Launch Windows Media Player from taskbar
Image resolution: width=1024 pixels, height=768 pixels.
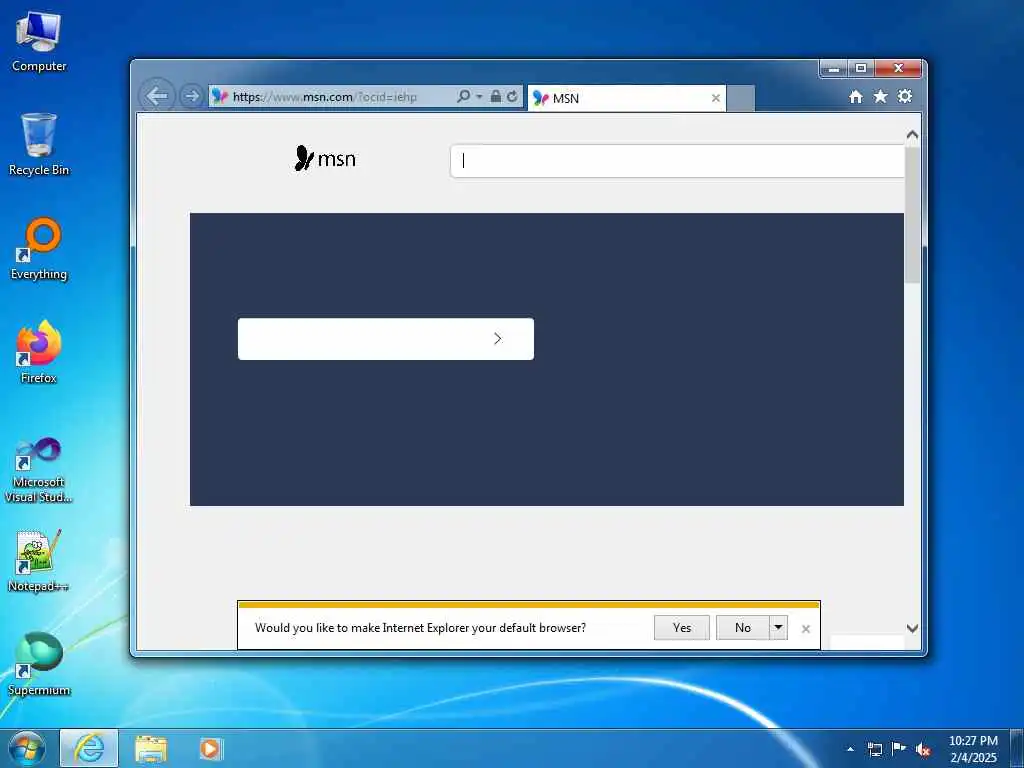pos(210,748)
